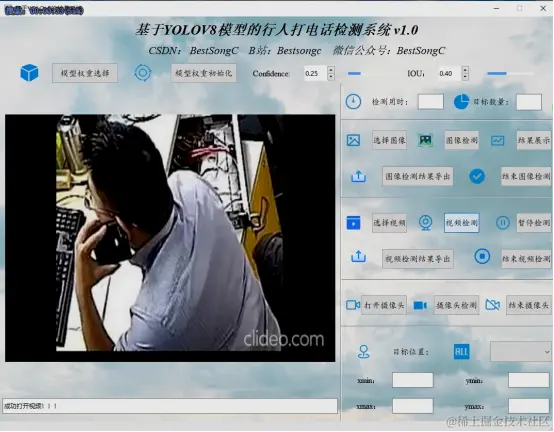Start 视频检测 video detection

coord(461,223)
